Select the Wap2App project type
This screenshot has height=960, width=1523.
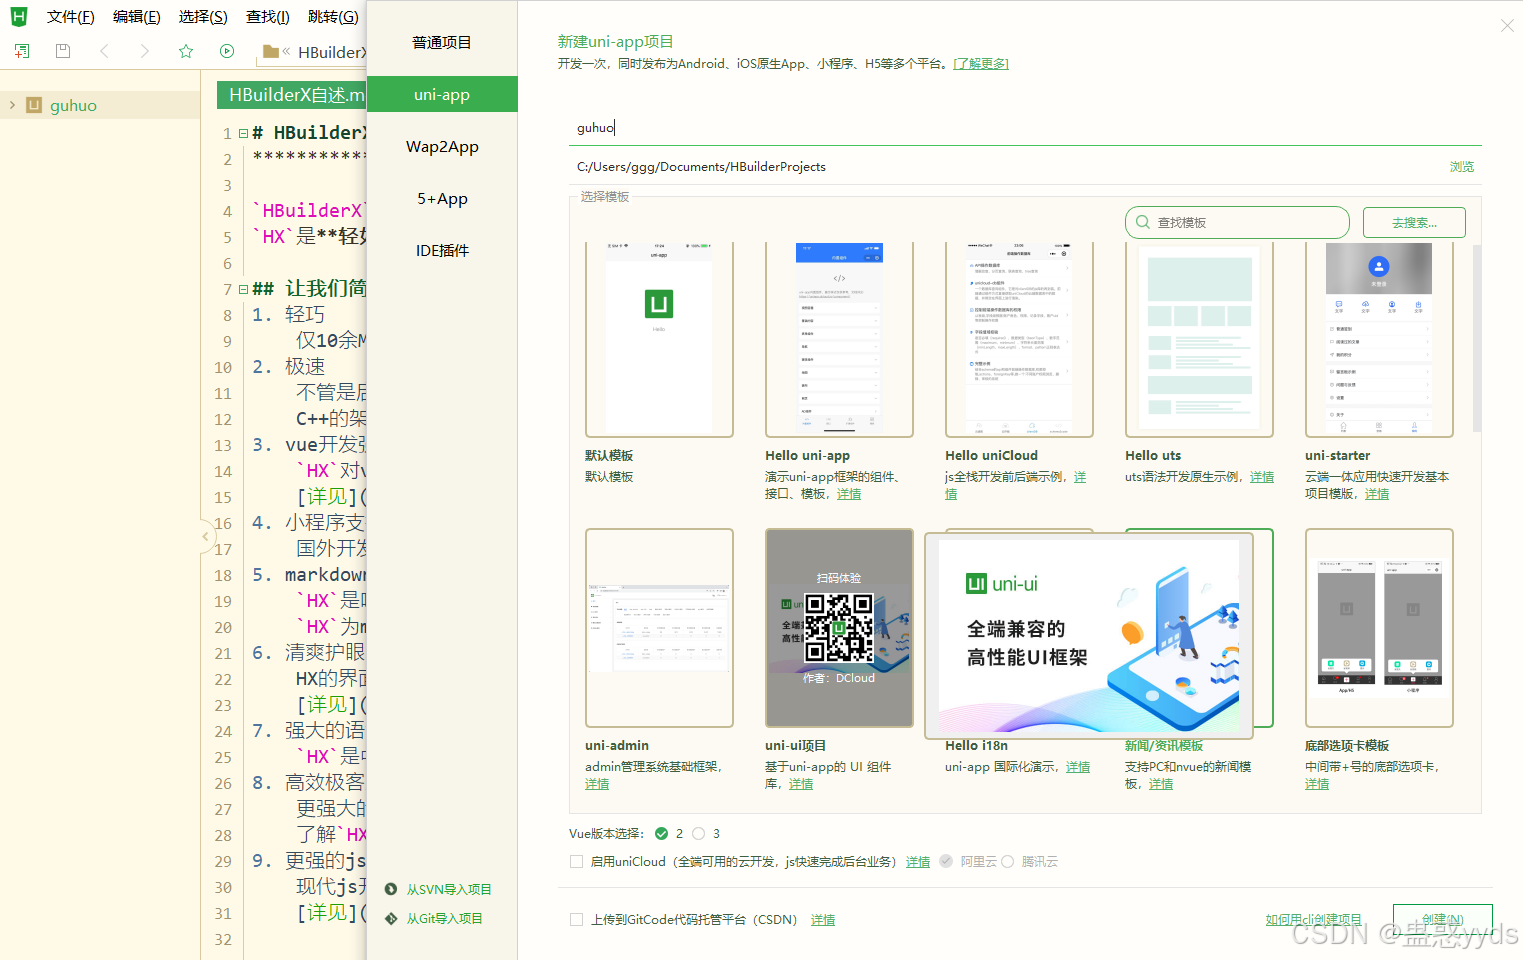point(442,146)
